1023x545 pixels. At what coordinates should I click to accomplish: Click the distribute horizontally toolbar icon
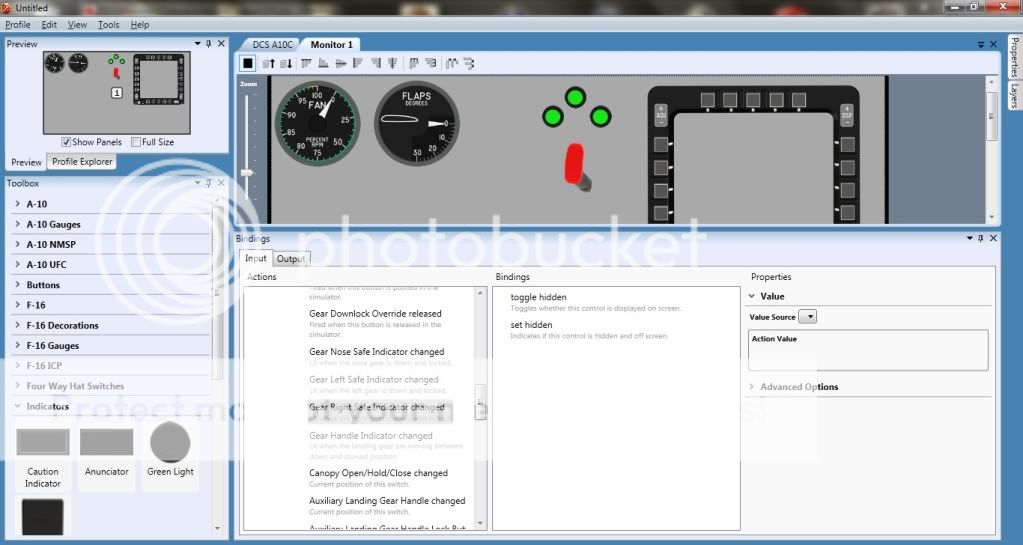pos(414,63)
